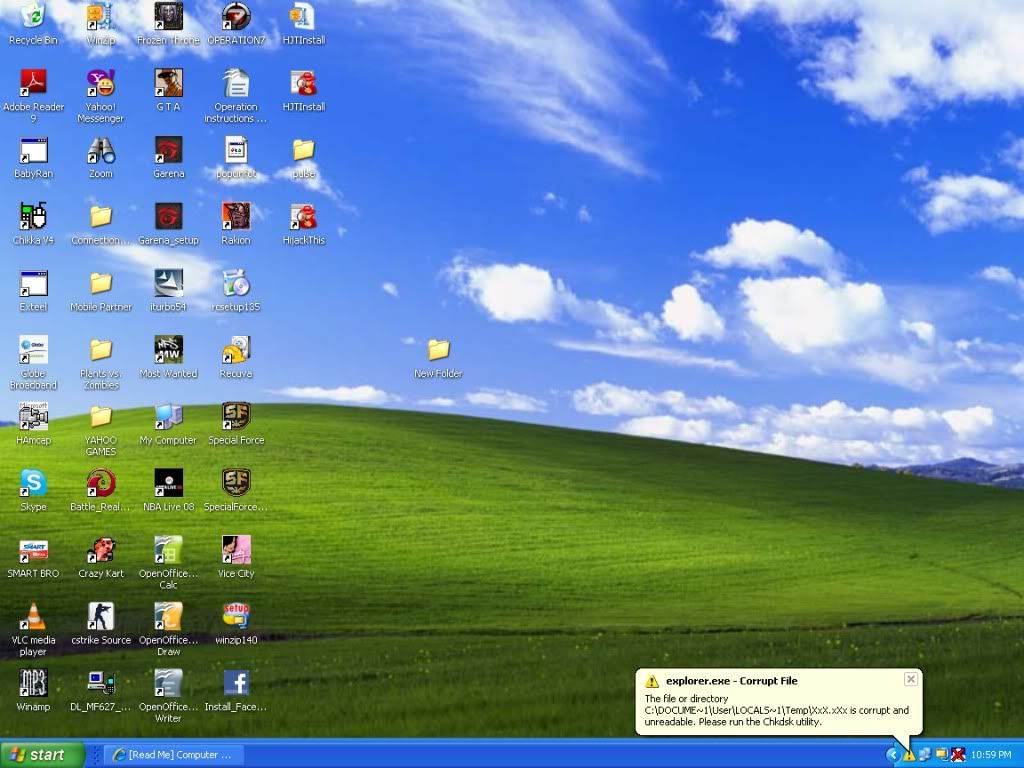The width and height of the screenshot is (1024, 768).
Task: Select the Yahoo! Messenger shortcut
Action: point(101,96)
